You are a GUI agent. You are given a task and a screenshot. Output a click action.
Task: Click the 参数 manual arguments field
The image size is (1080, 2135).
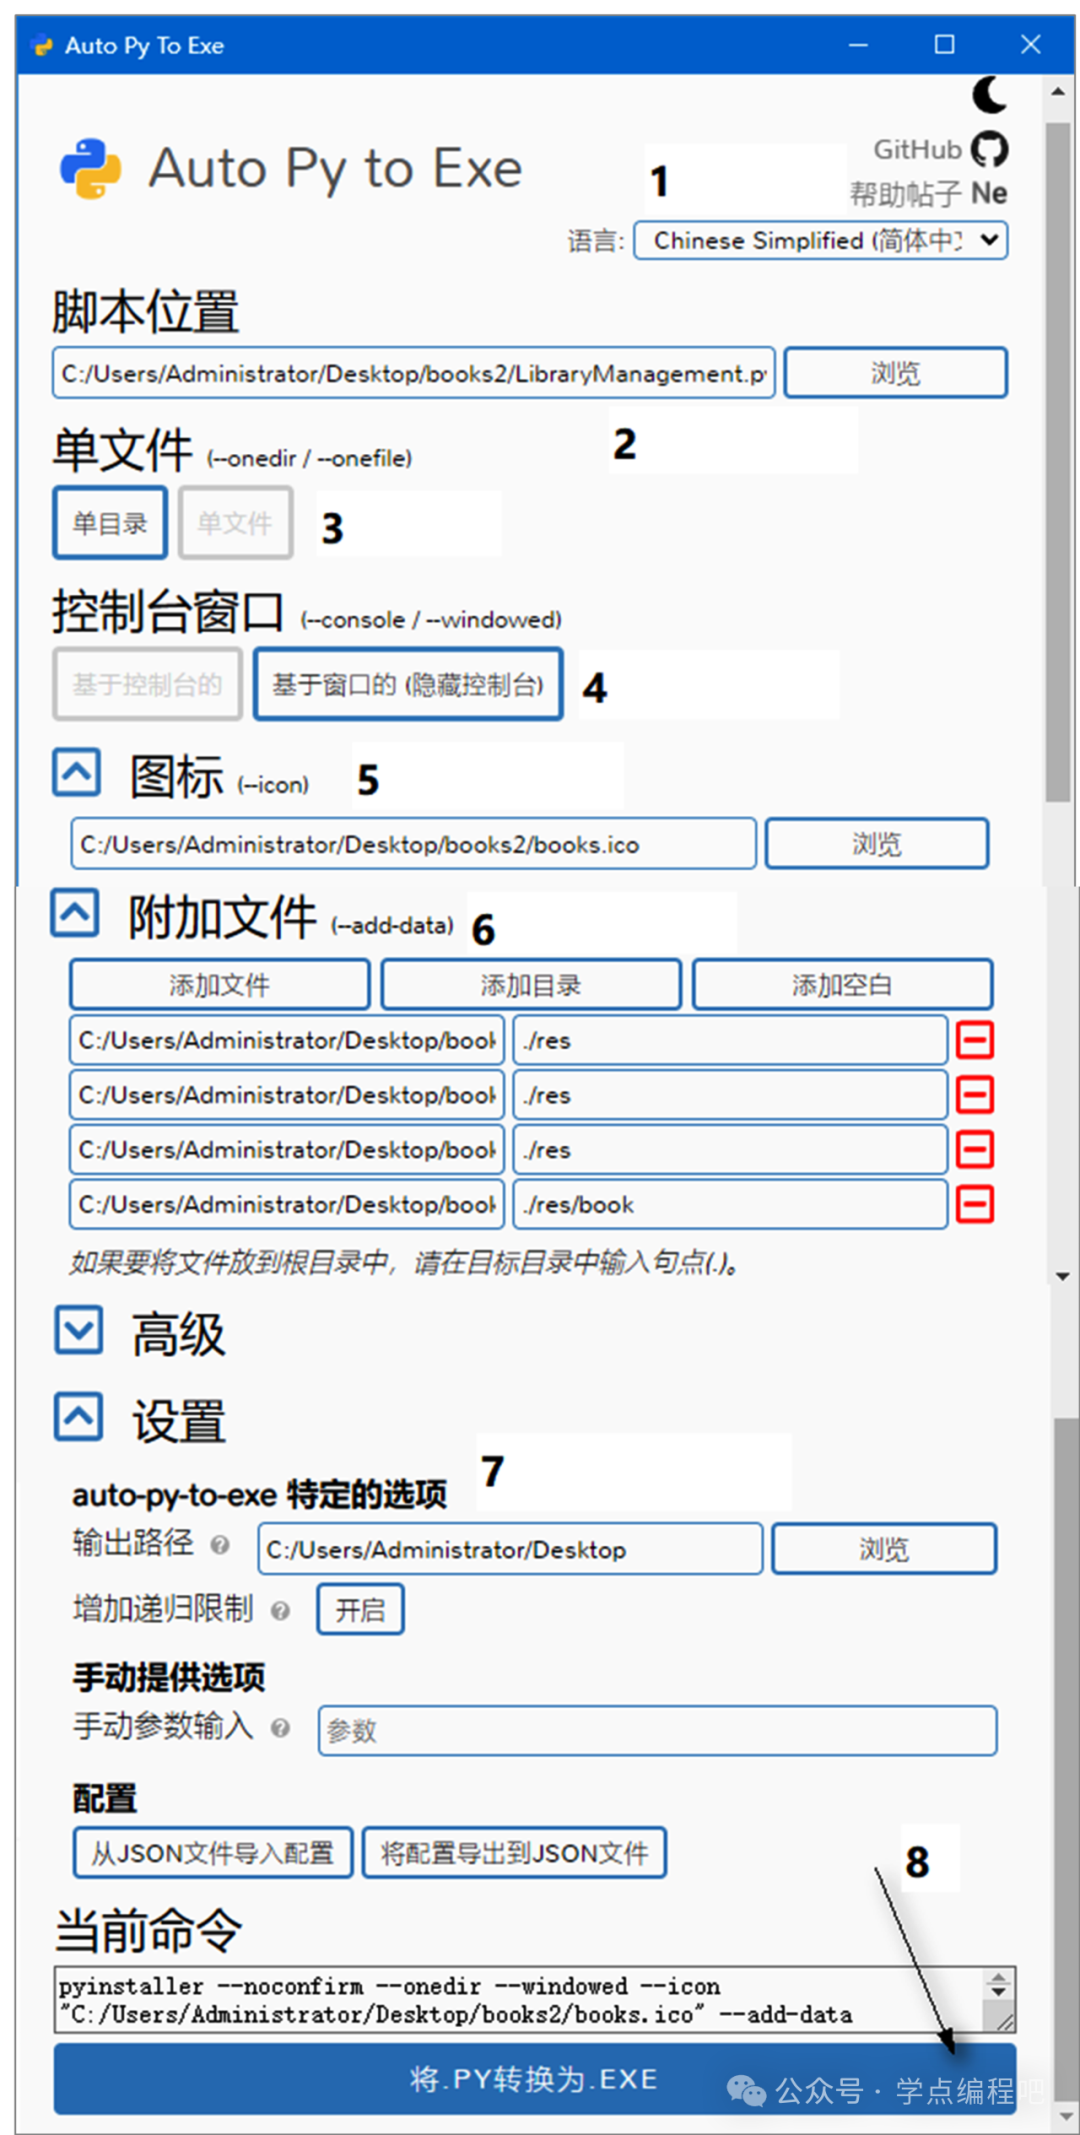pos(657,1731)
